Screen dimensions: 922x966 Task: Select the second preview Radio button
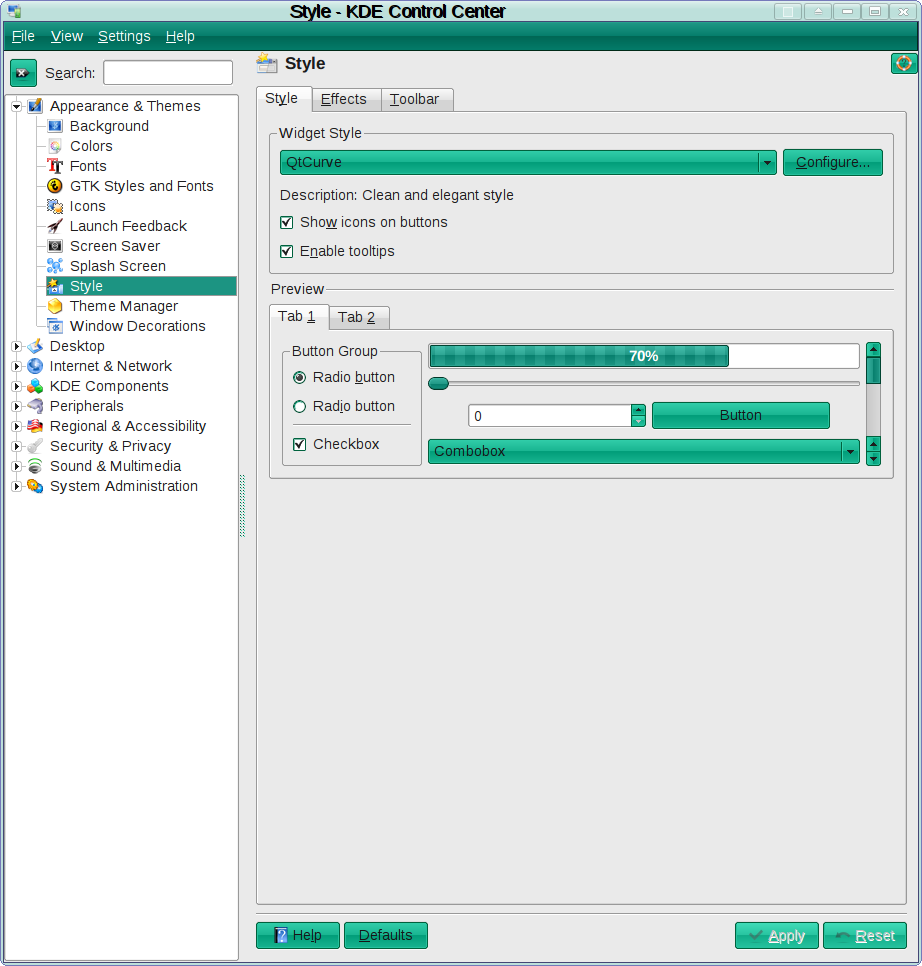(299, 407)
